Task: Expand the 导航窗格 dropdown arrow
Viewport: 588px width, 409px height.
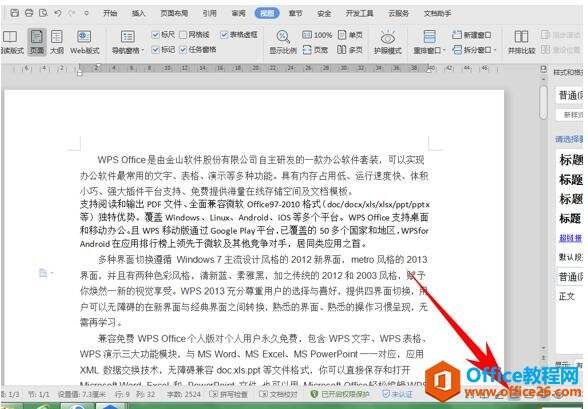Action: pos(143,51)
